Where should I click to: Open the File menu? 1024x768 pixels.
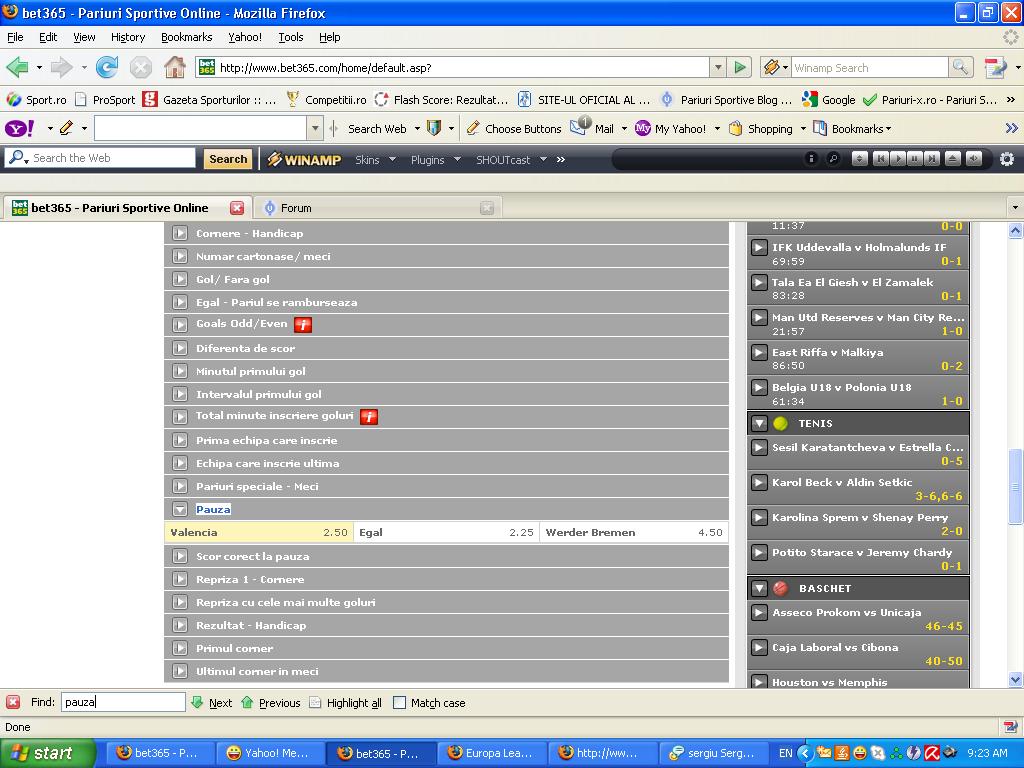(15, 37)
